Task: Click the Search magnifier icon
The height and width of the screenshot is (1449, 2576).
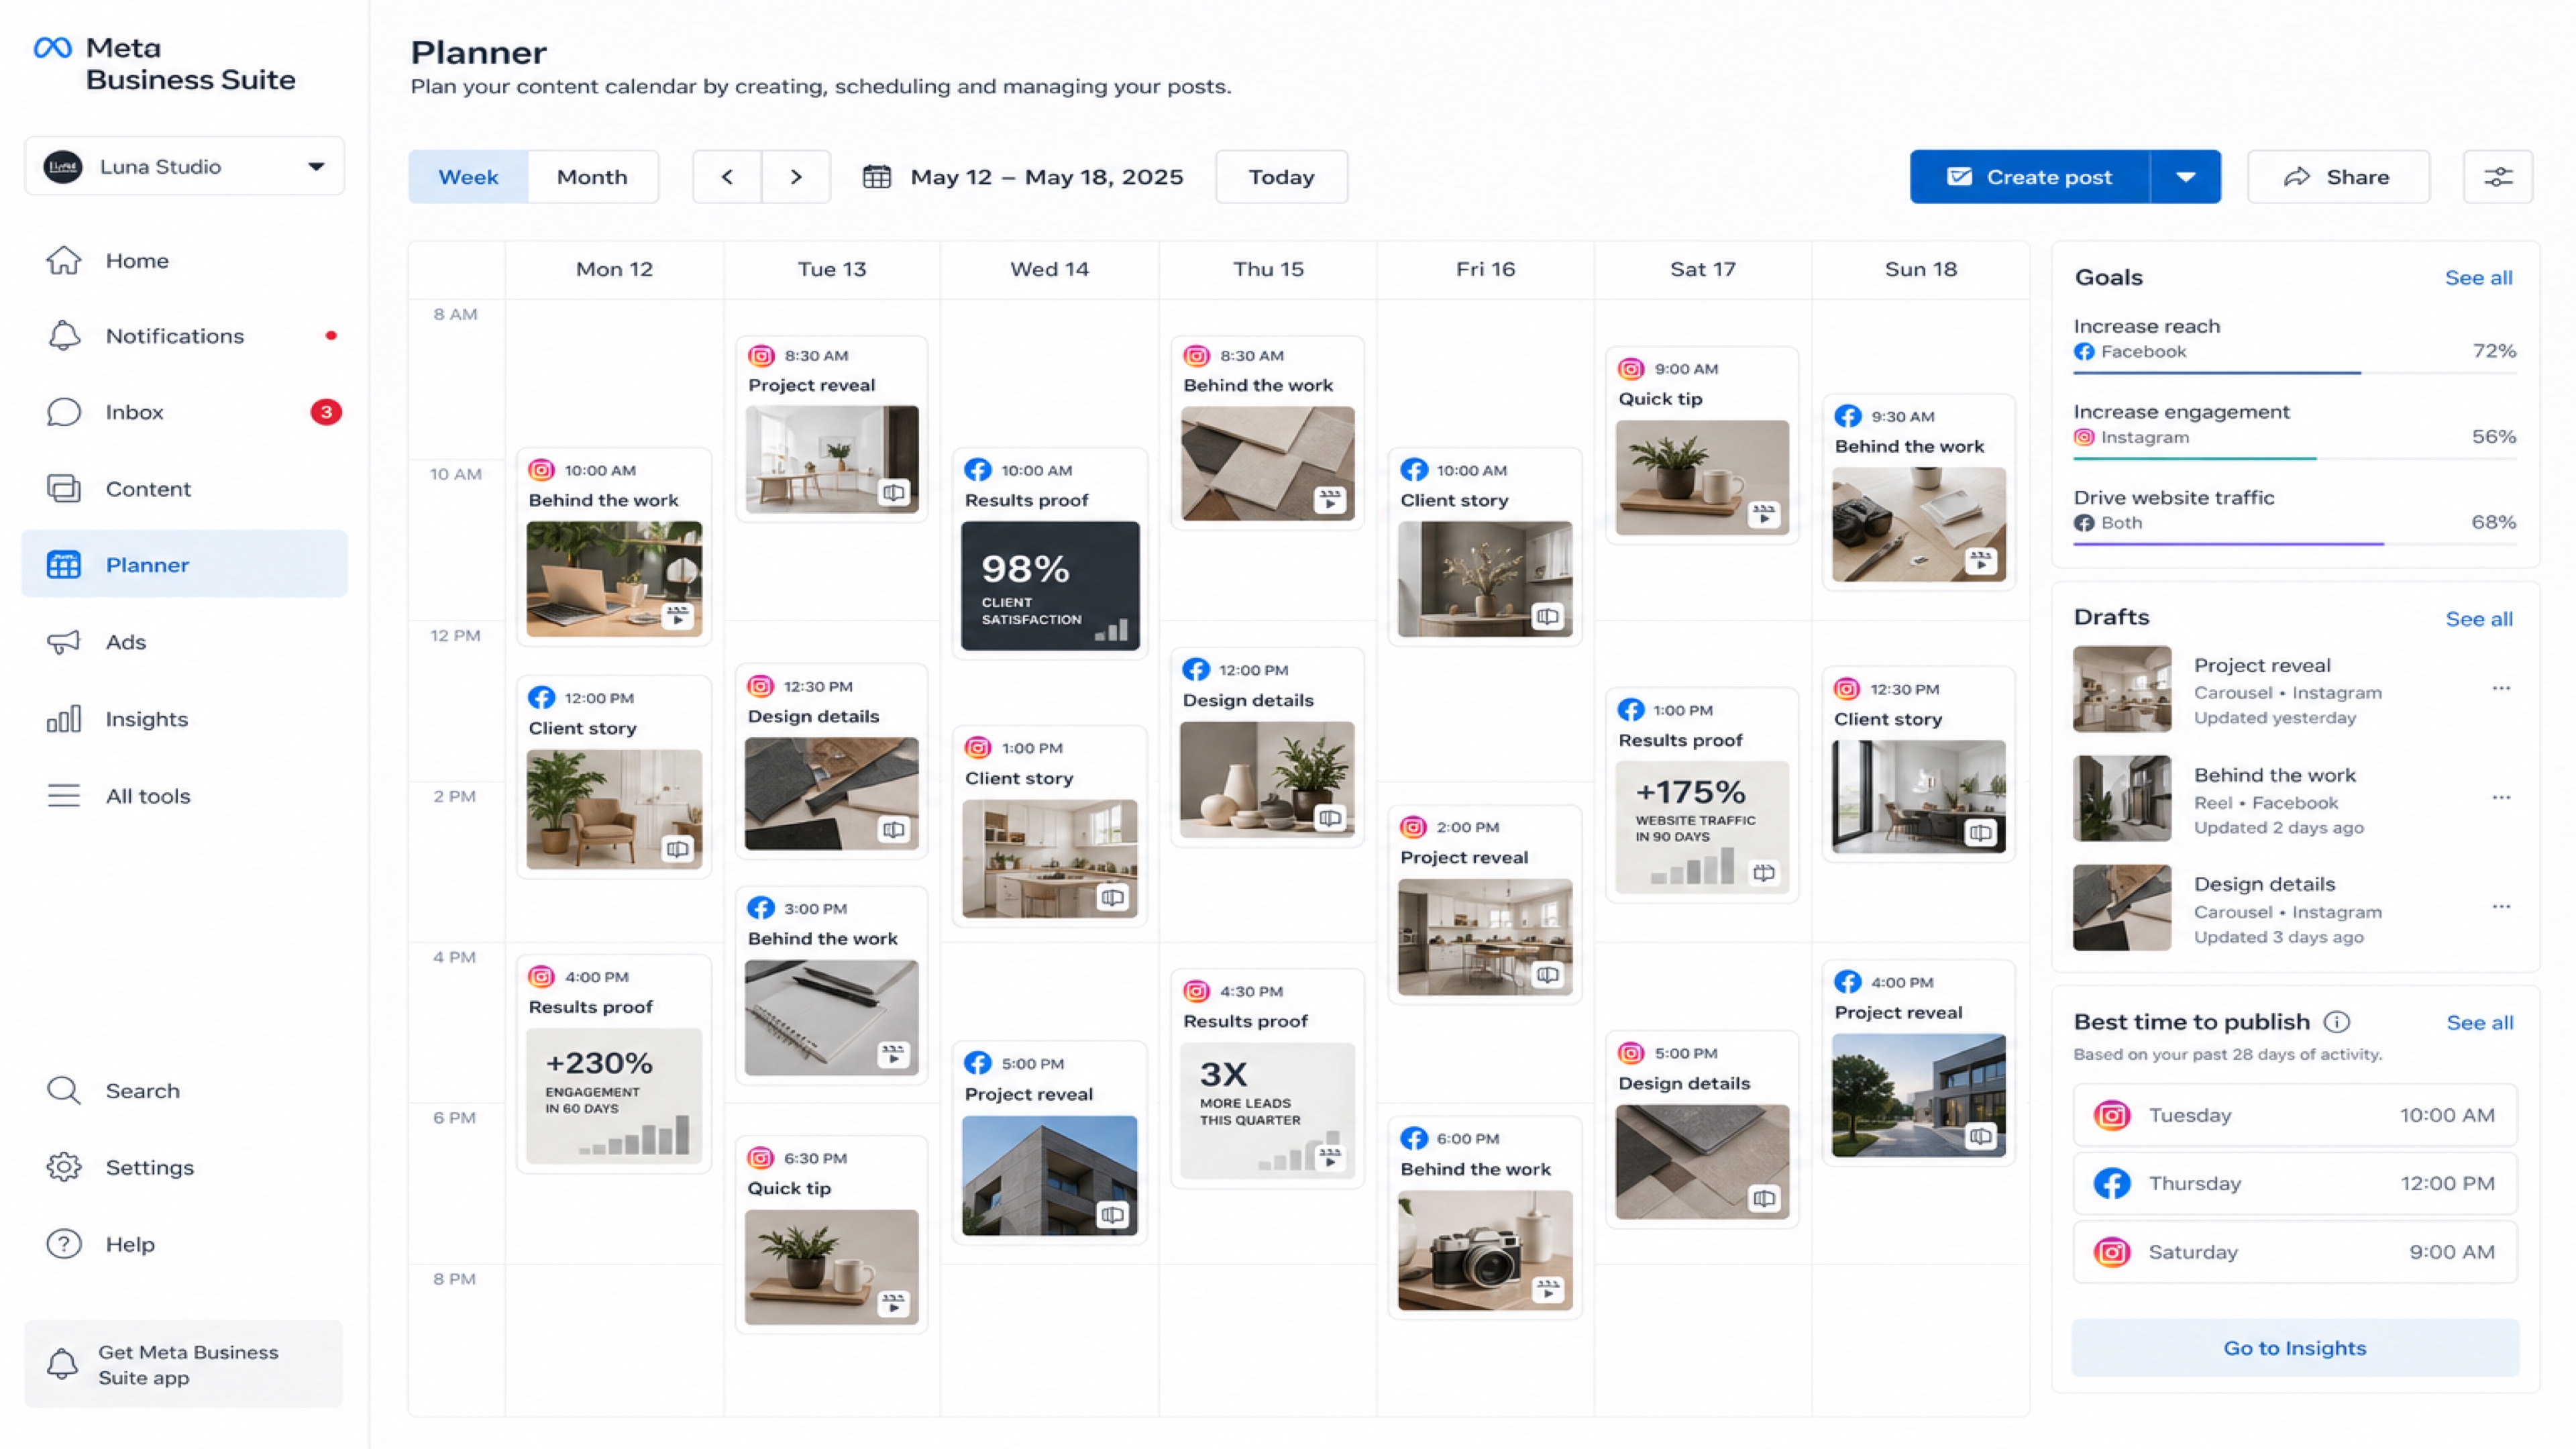Action: 64,1091
